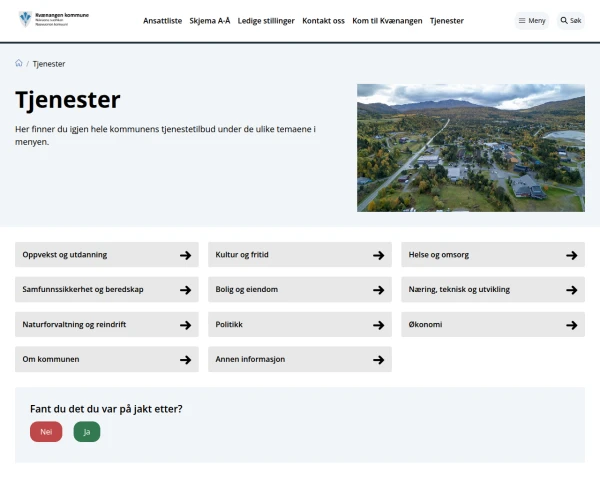Select Kontakt oss in the top menu
This screenshot has height=480, width=600.
[323, 21]
